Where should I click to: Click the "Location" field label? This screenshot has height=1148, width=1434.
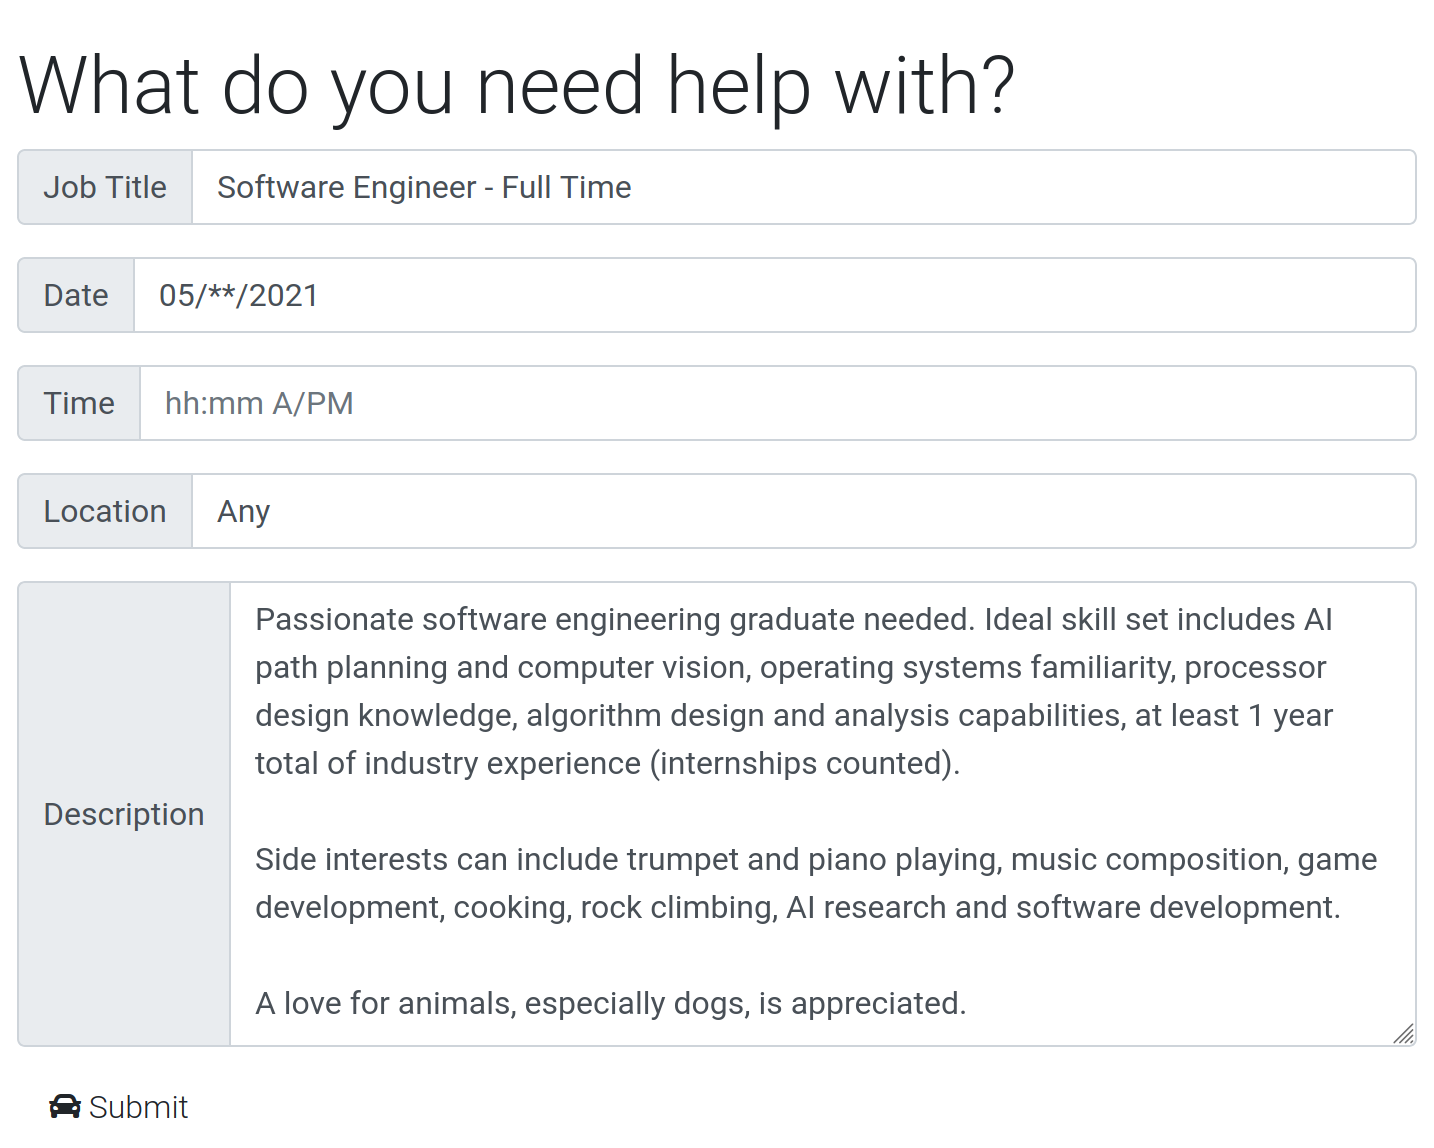click(x=105, y=512)
